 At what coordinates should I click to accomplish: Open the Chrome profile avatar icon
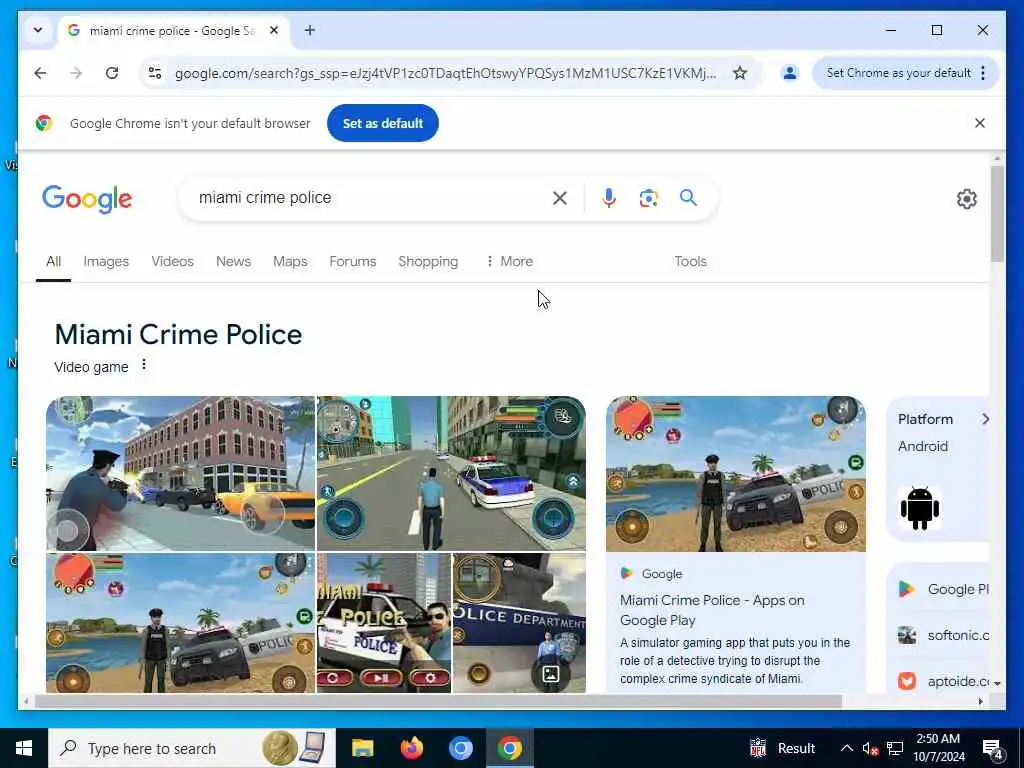(790, 73)
